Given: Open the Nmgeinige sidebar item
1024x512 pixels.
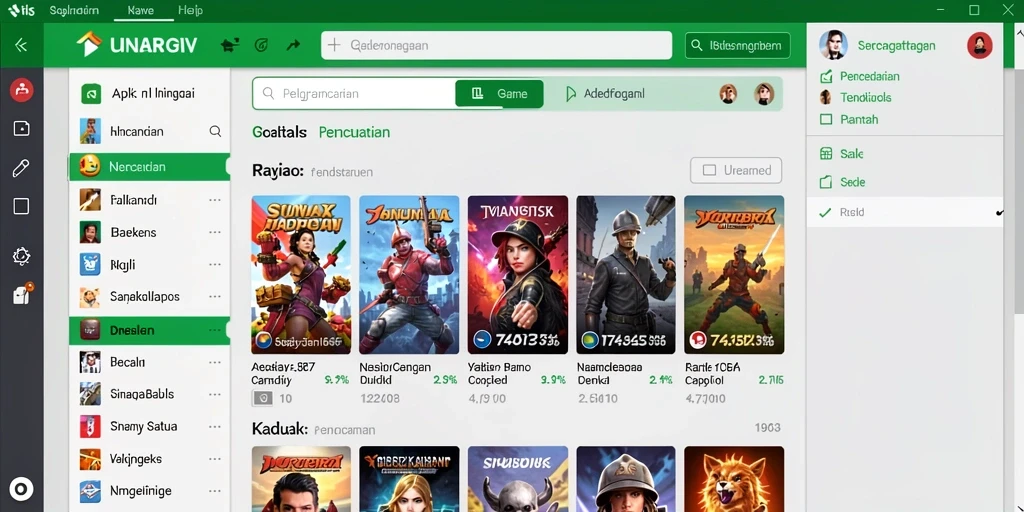Looking at the screenshot, I should [149, 490].
